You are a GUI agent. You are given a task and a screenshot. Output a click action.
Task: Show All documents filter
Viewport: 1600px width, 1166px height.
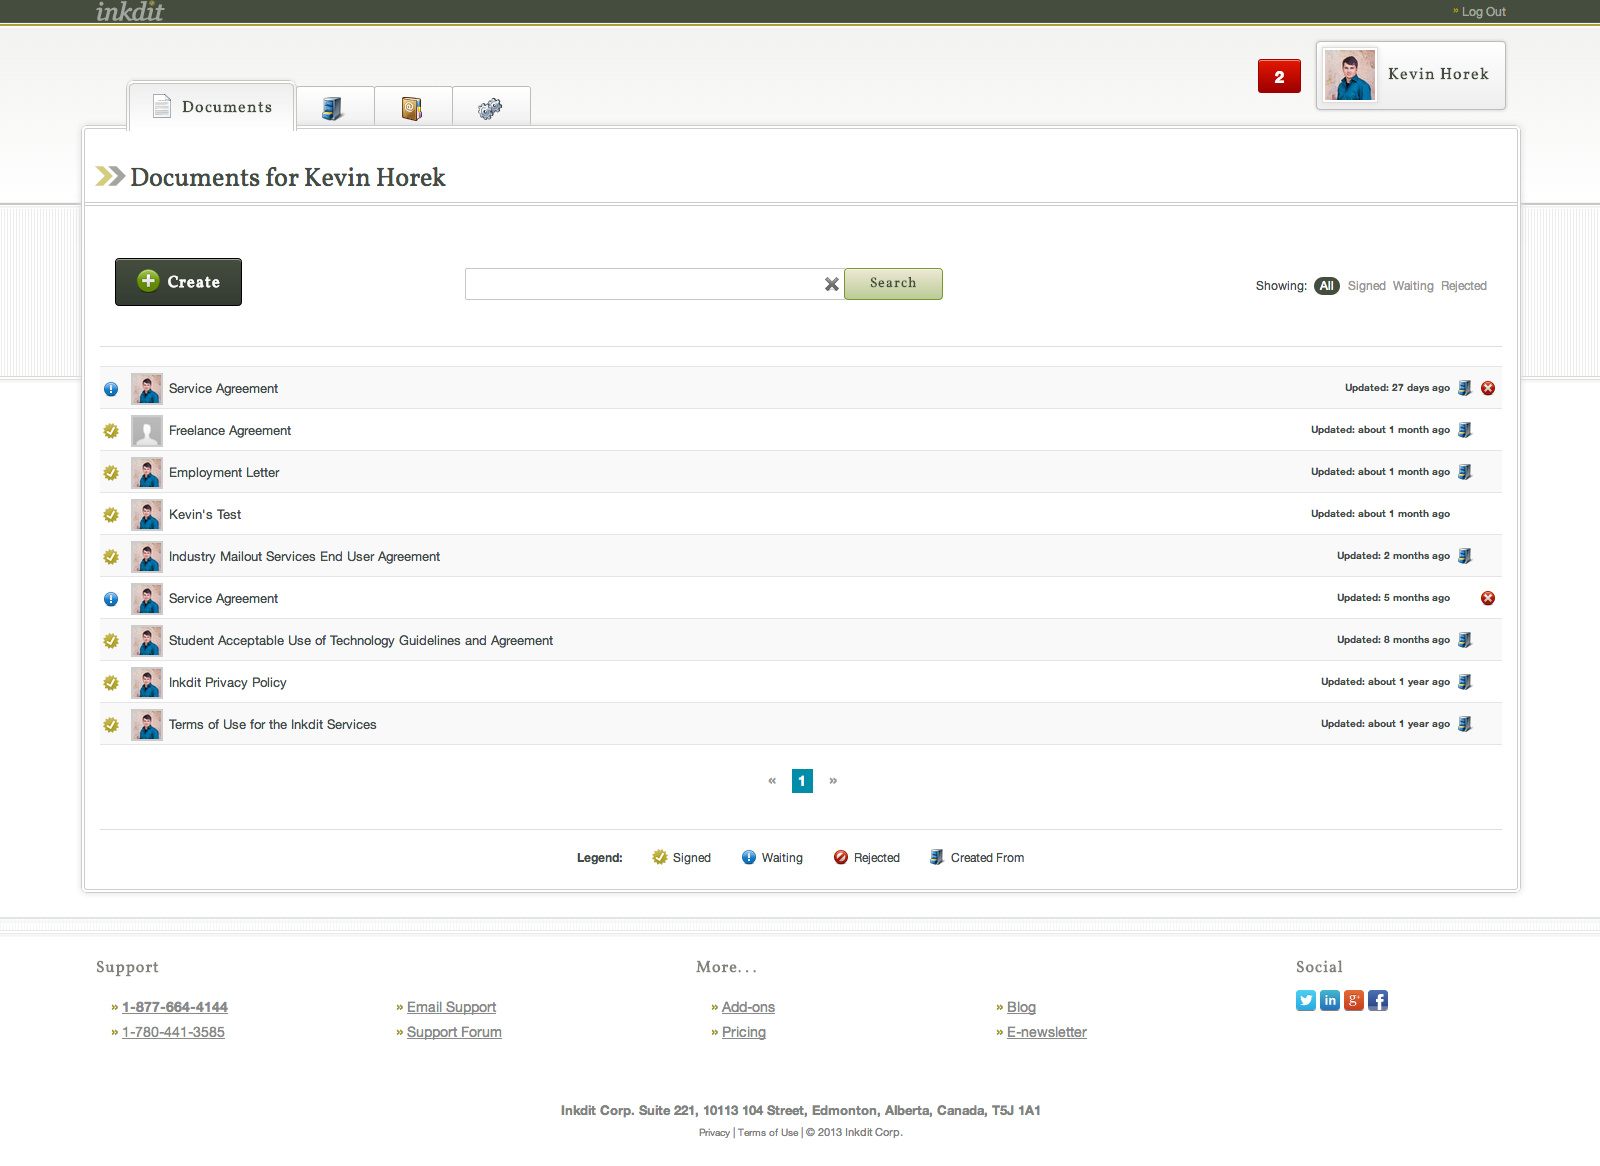click(1326, 286)
